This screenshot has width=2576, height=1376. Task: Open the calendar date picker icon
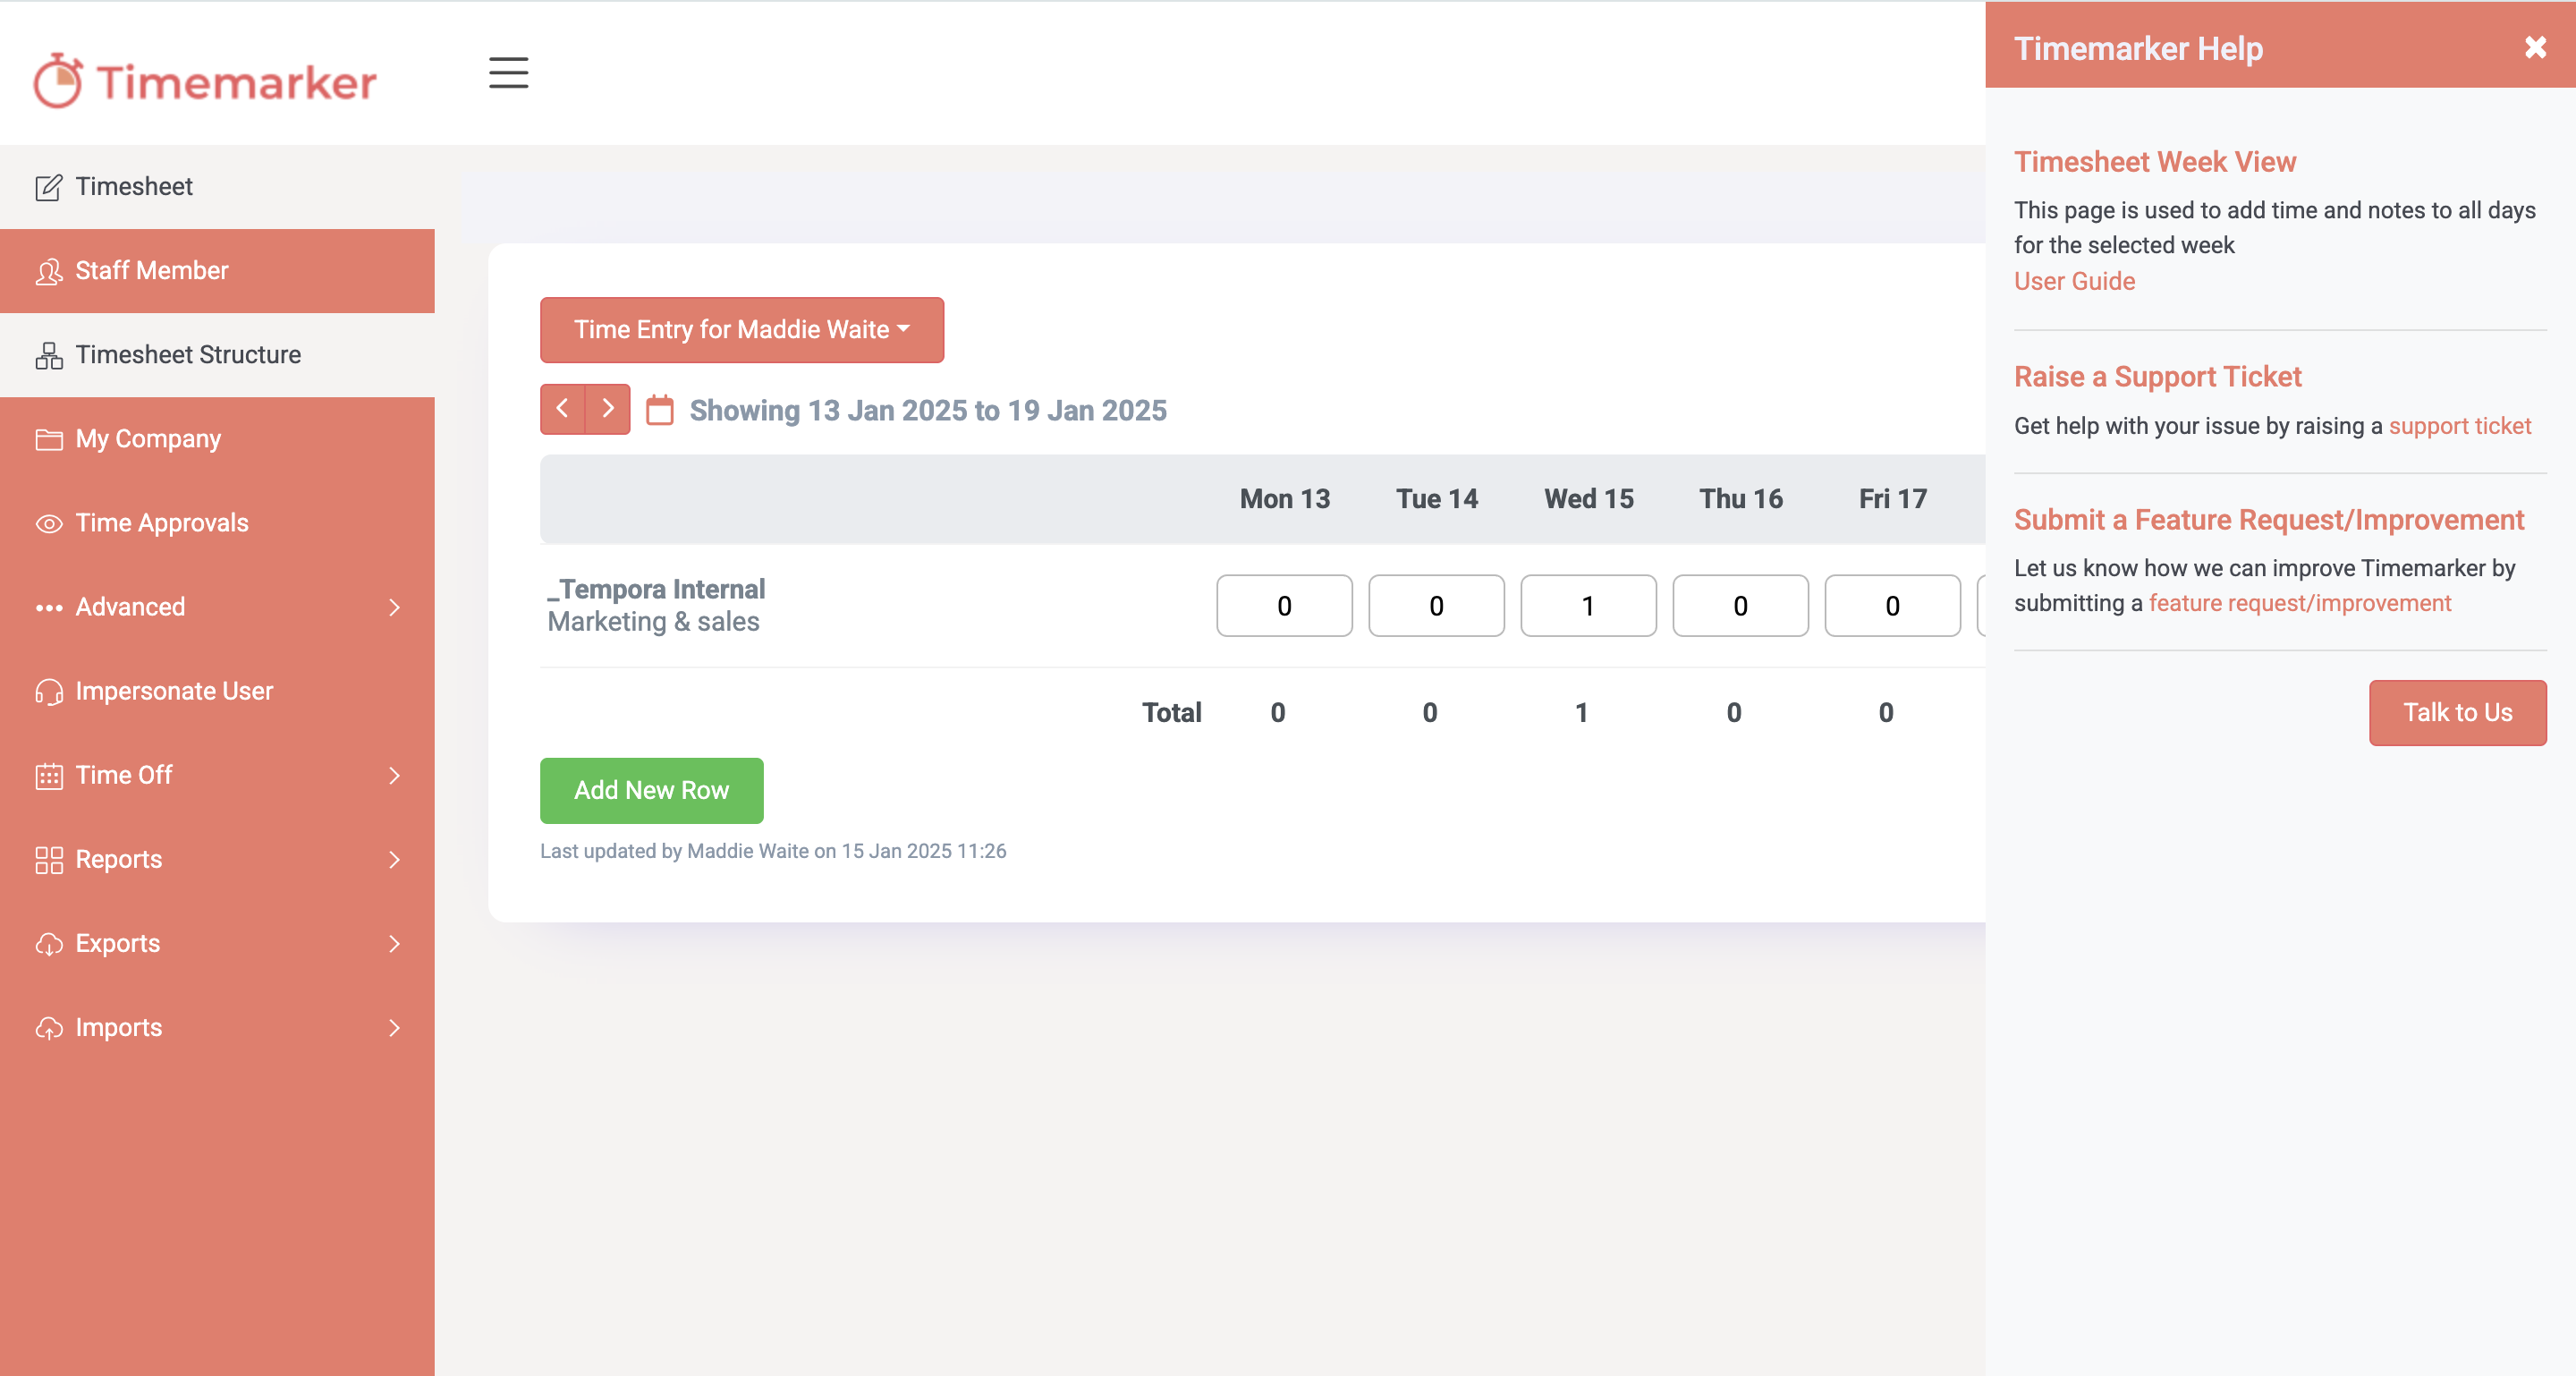pos(659,410)
